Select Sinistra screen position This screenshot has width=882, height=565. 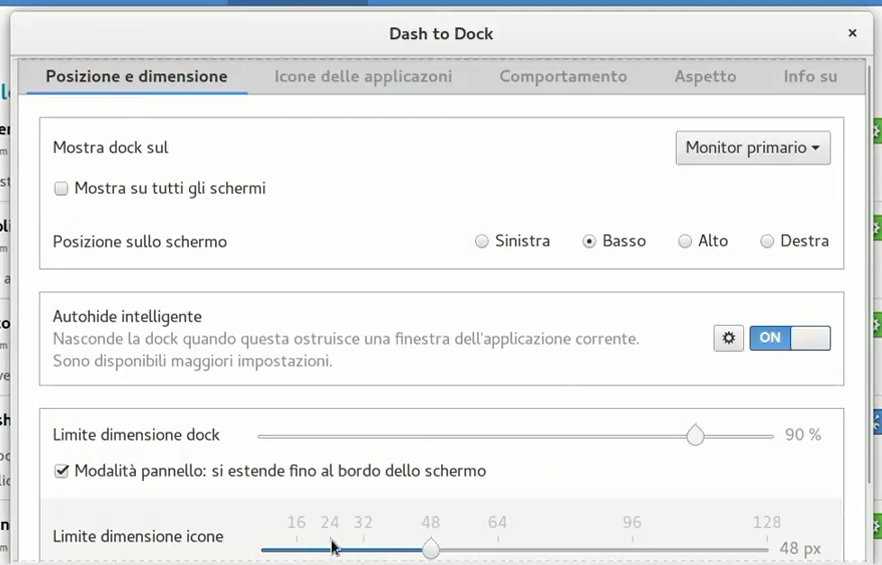pos(482,241)
